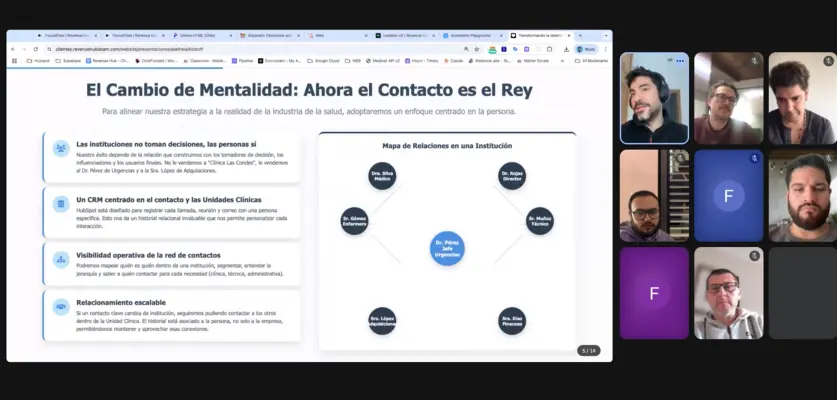This screenshot has height=400, width=837.
Task: Select the central Dr. Pérez Jefe Urgencias node
Action: click(447, 248)
